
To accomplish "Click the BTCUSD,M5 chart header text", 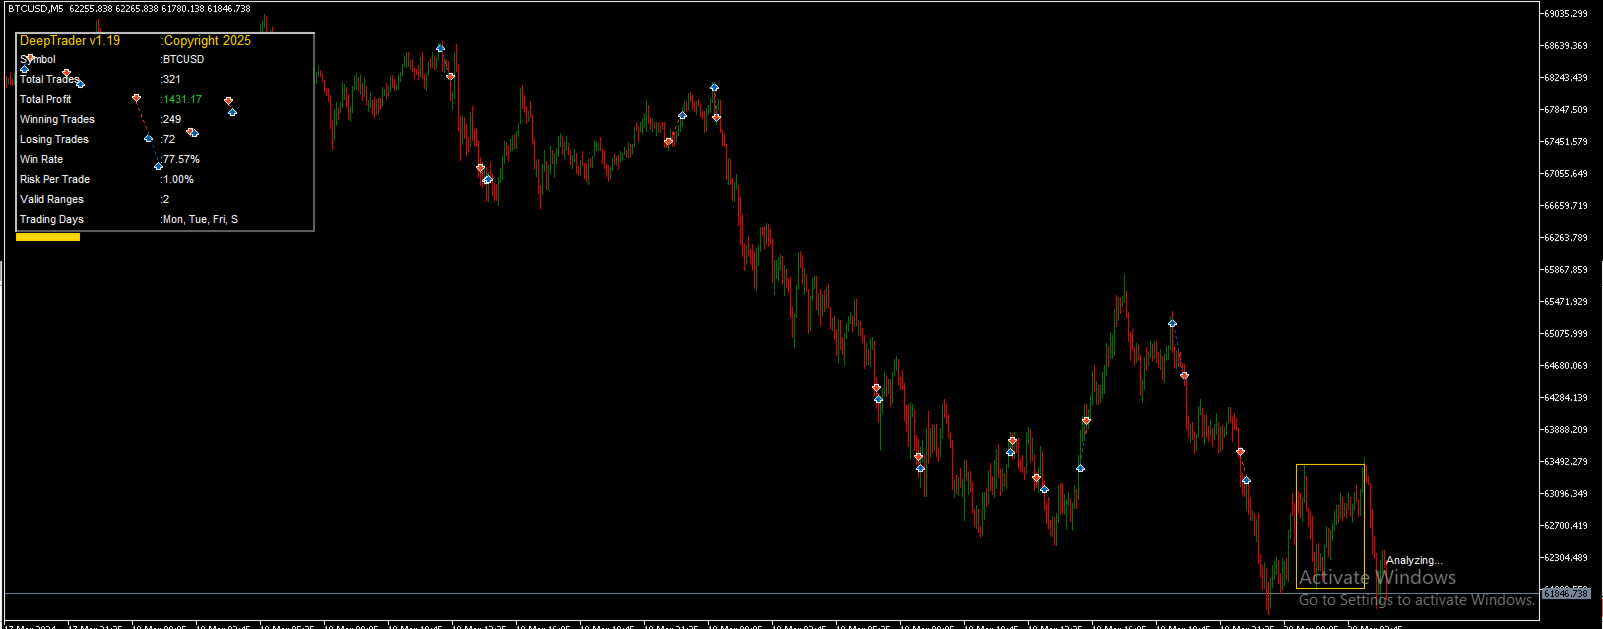I will 36,8.
